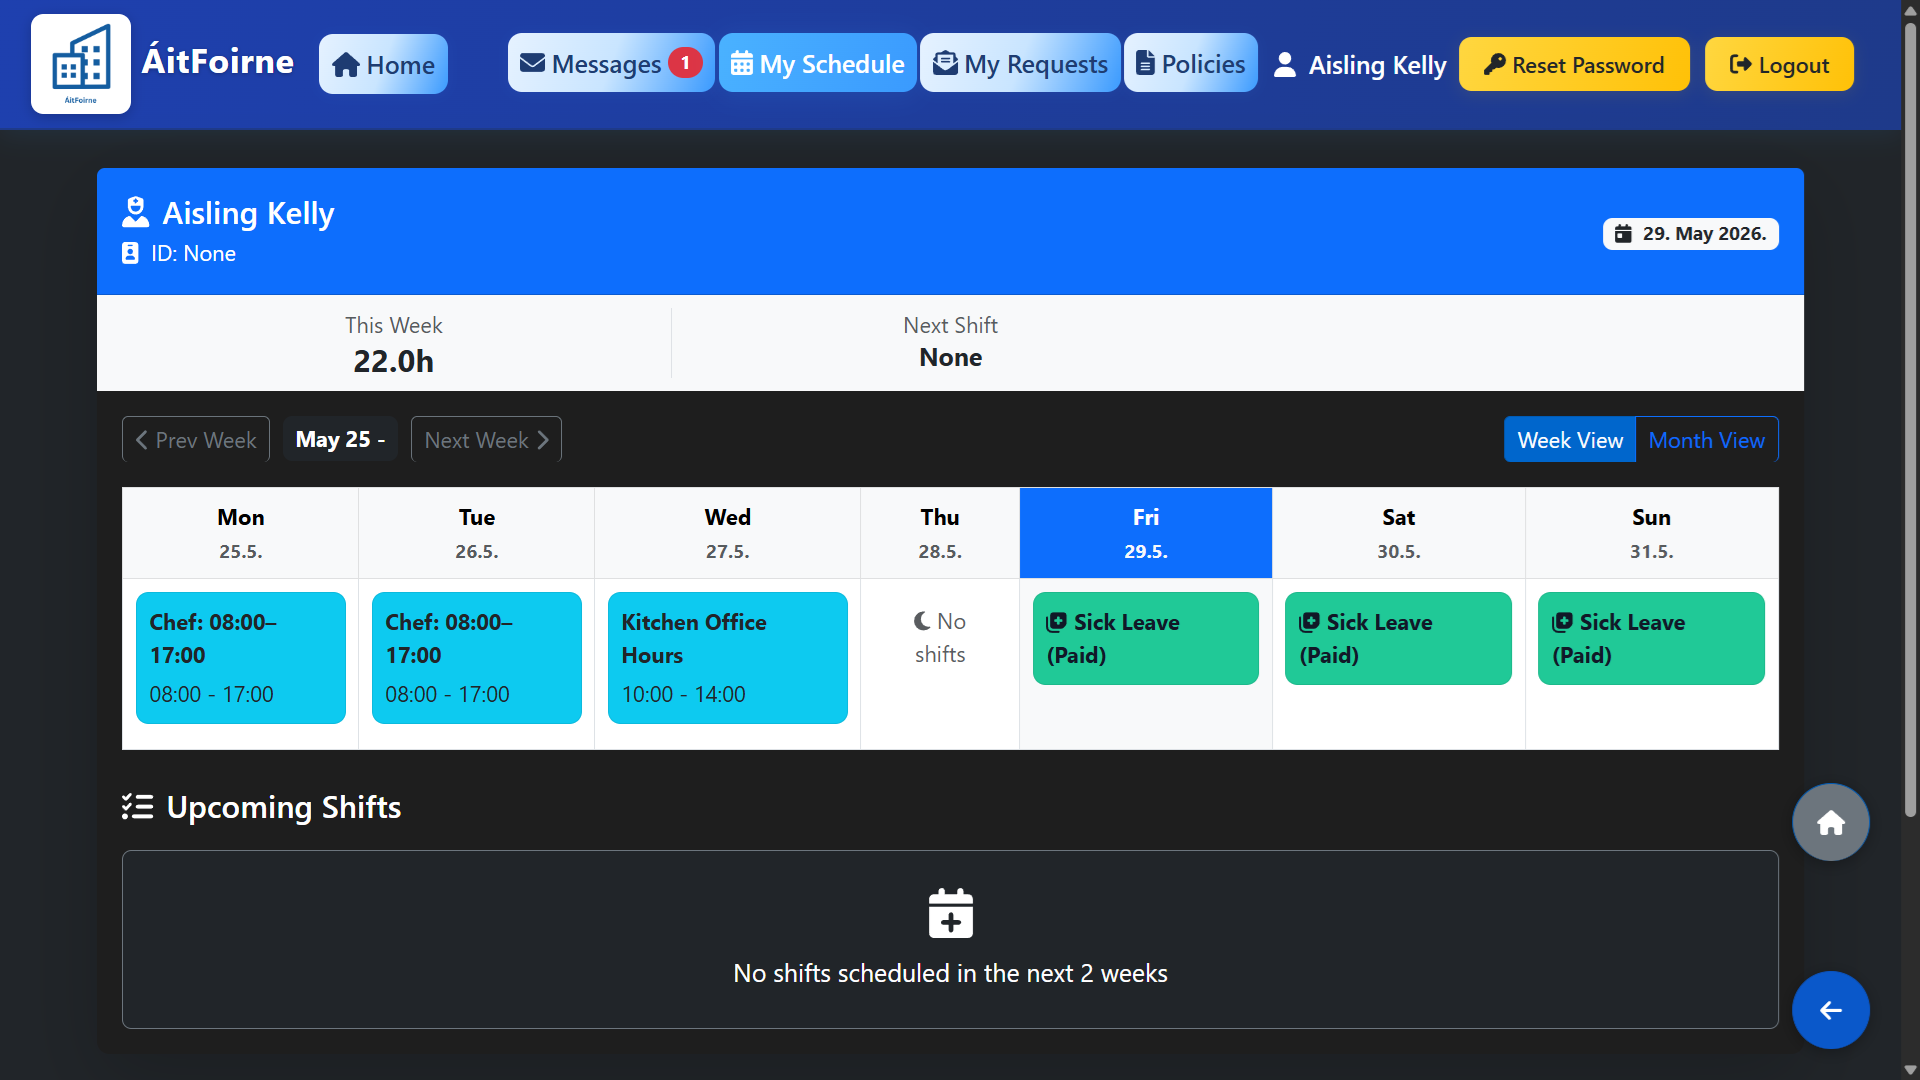This screenshot has width=1920, height=1080.
Task: Click the medical icon on Friday's Sick Leave
Action: [1056, 622]
